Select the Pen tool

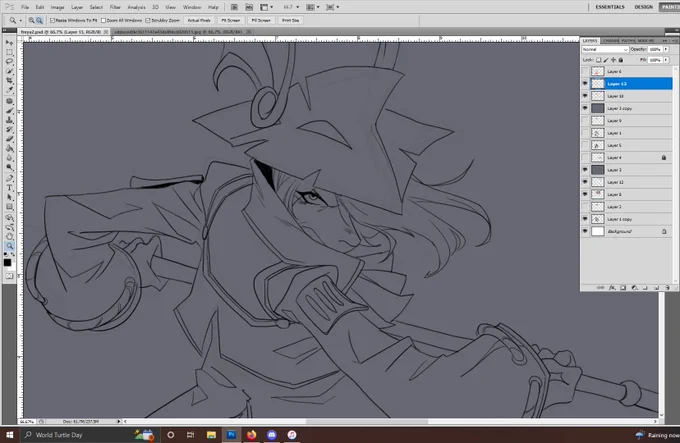click(x=9, y=178)
